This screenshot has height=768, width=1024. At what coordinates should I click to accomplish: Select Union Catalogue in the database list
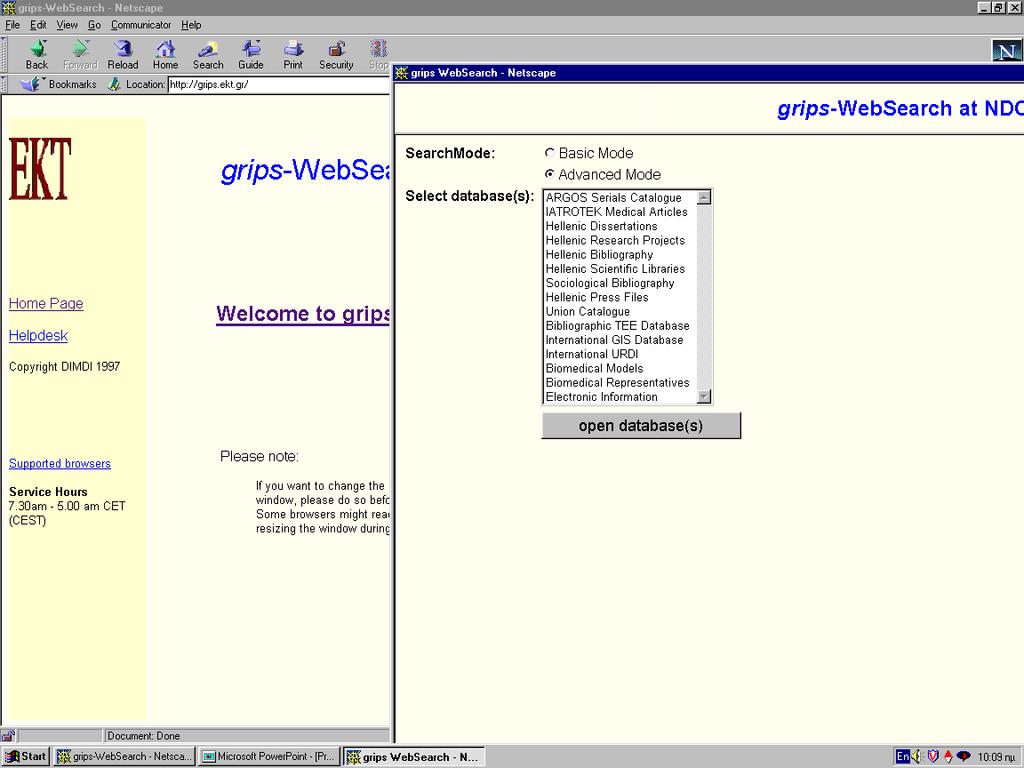588,312
